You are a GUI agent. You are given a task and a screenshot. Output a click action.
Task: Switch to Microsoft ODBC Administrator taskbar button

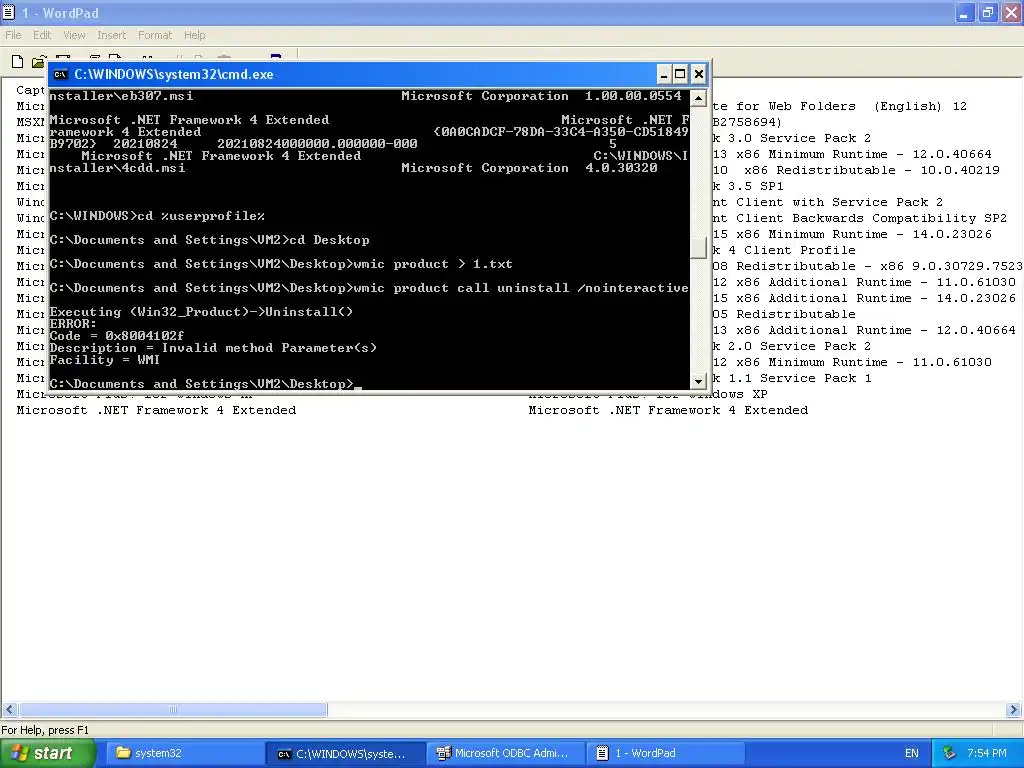pyautogui.click(x=505, y=753)
